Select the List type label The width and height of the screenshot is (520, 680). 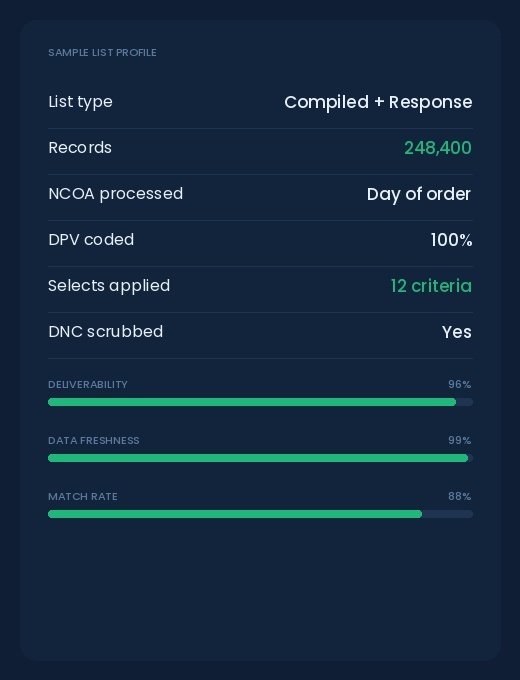click(x=80, y=102)
